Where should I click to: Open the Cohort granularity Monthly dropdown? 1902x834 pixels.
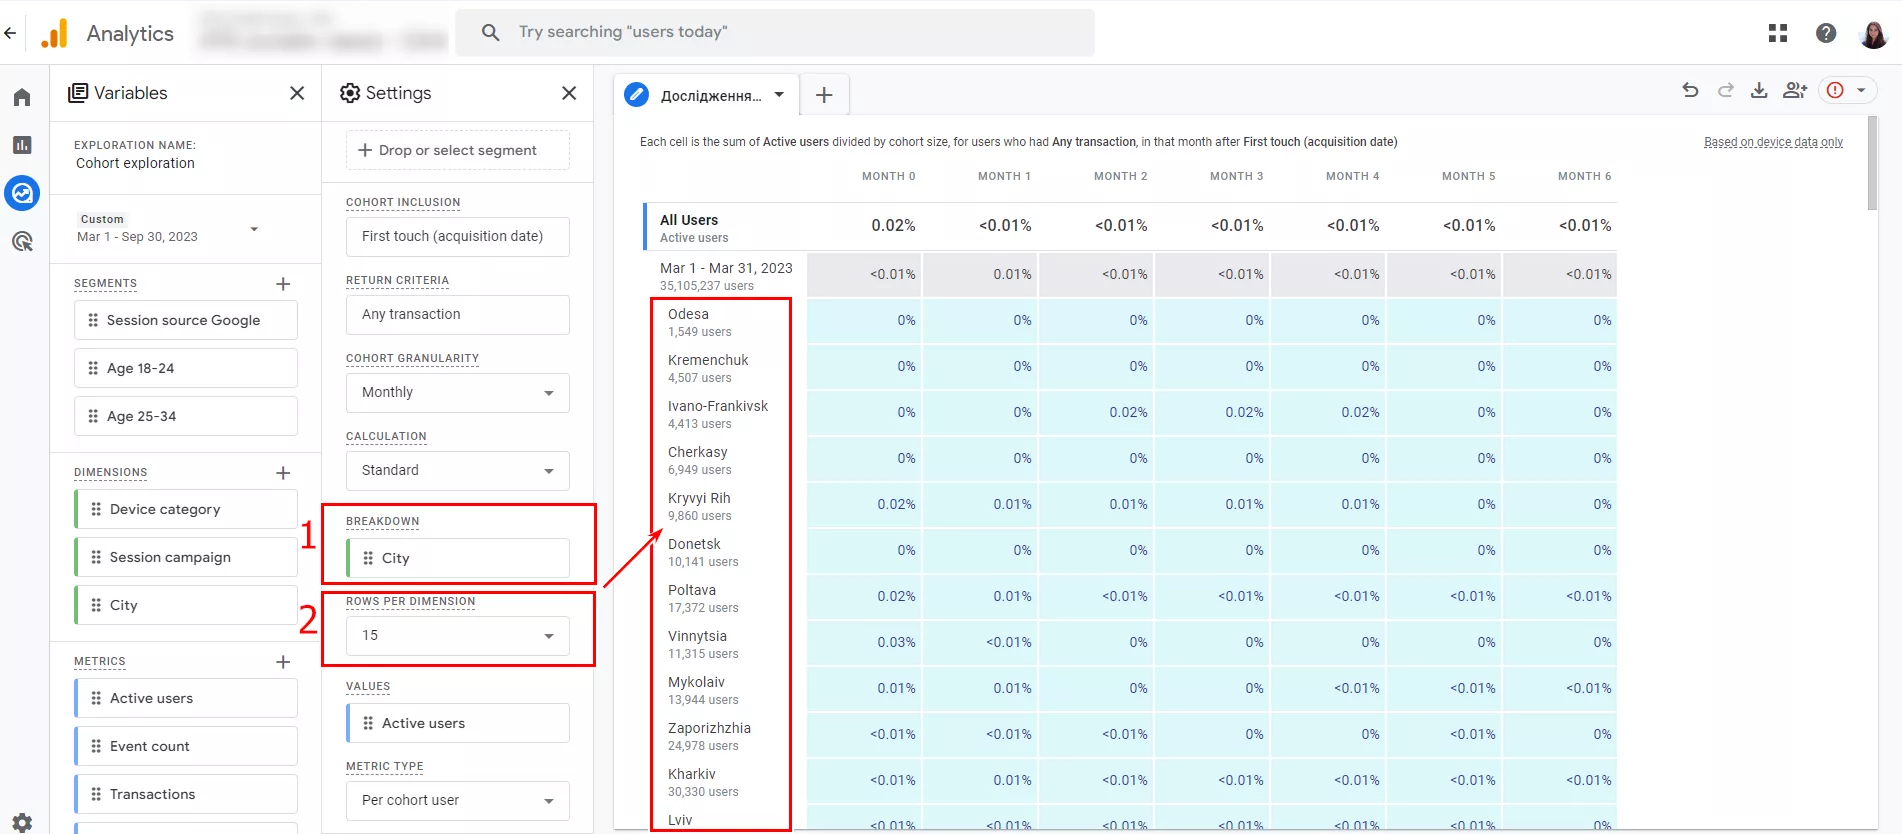458,393
